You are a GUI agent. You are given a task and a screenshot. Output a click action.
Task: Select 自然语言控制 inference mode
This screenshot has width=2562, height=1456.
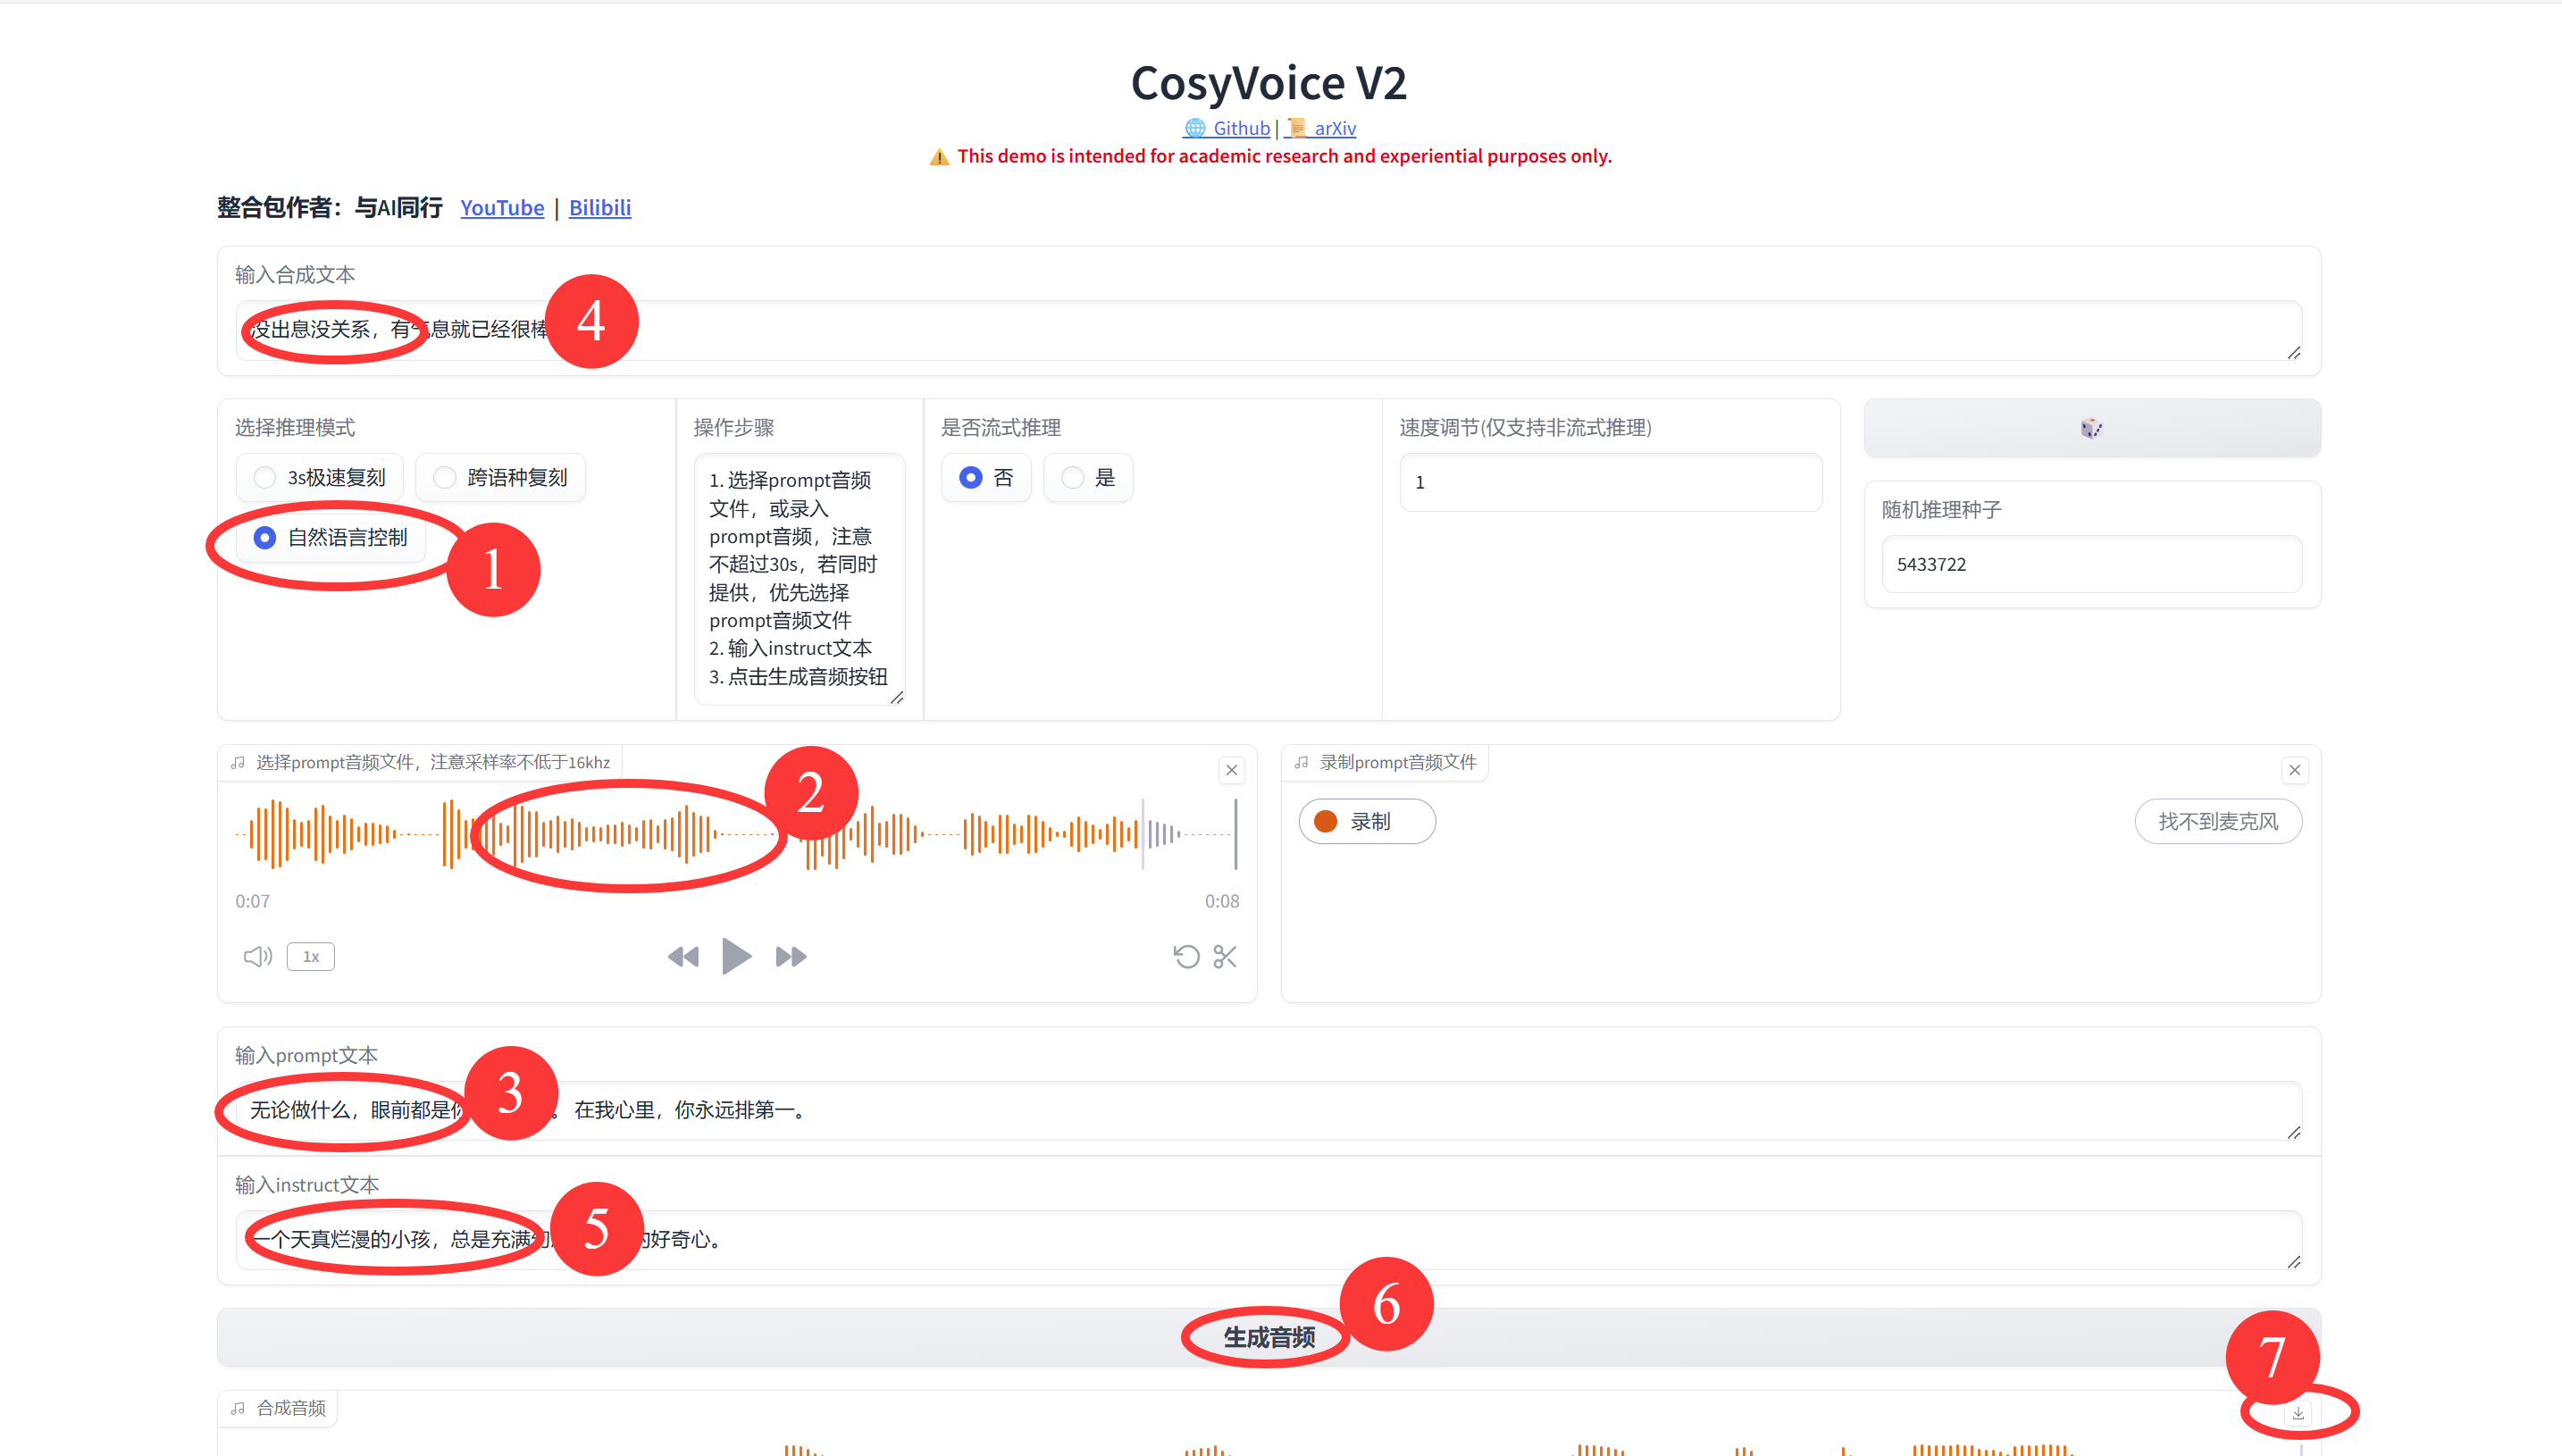331,538
